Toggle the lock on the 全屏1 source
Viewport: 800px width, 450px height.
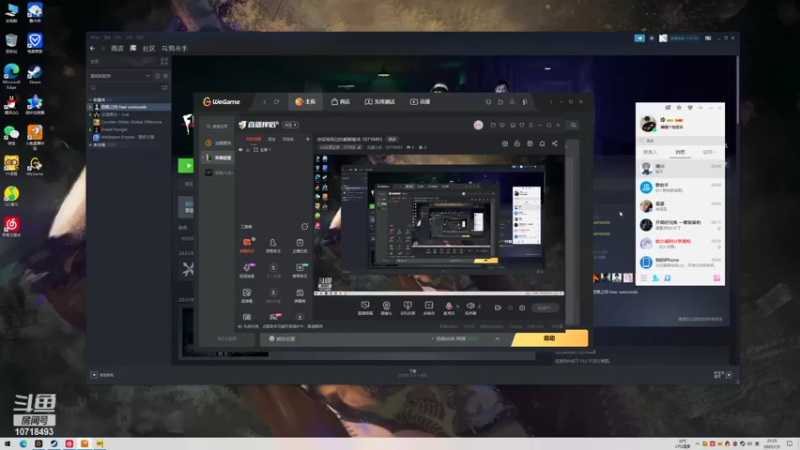pos(248,150)
